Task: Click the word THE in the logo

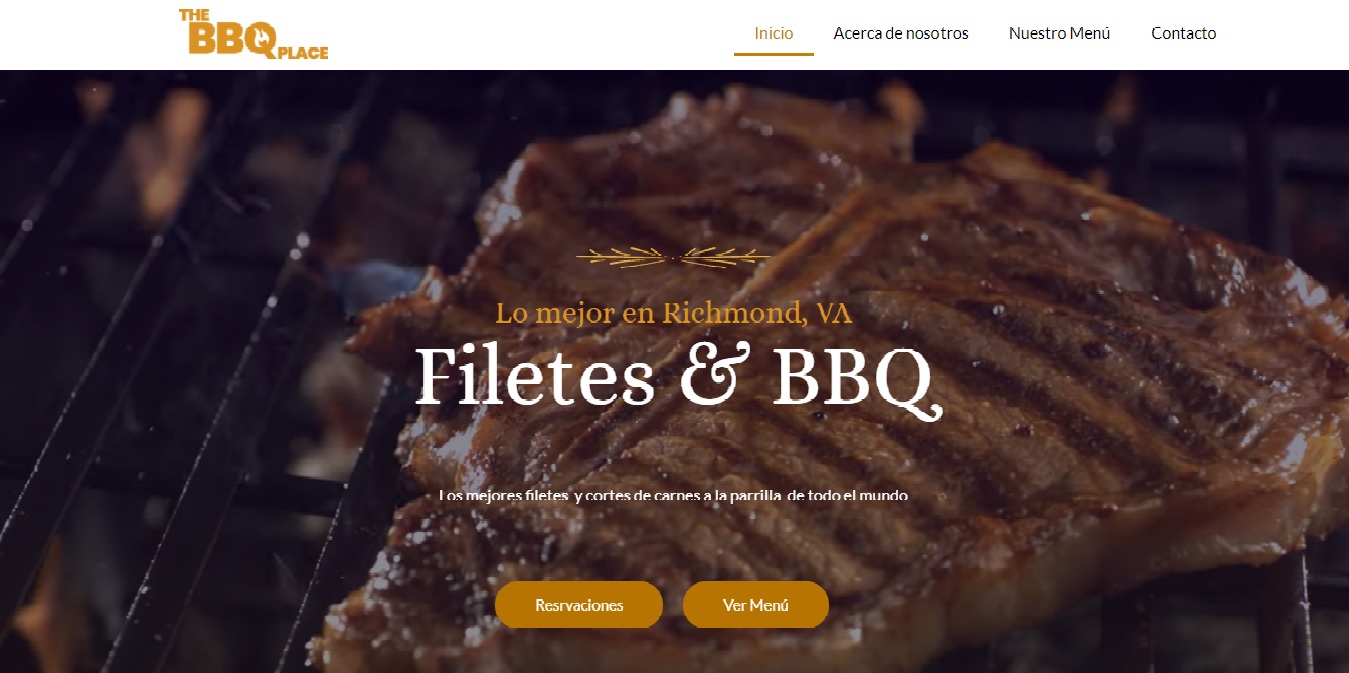Action: [x=193, y=15]
